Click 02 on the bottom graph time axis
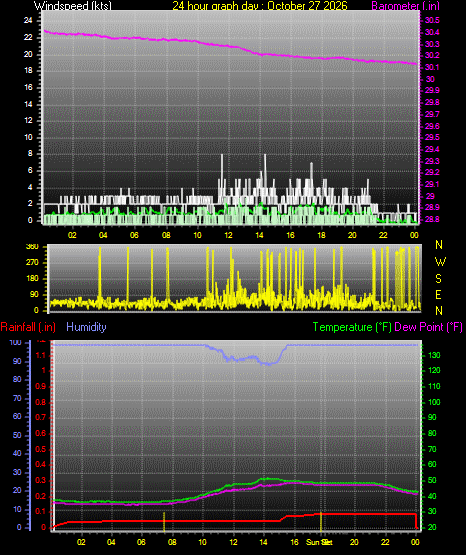Viewport: 466px width, 555px height. [x=81, y=542]
